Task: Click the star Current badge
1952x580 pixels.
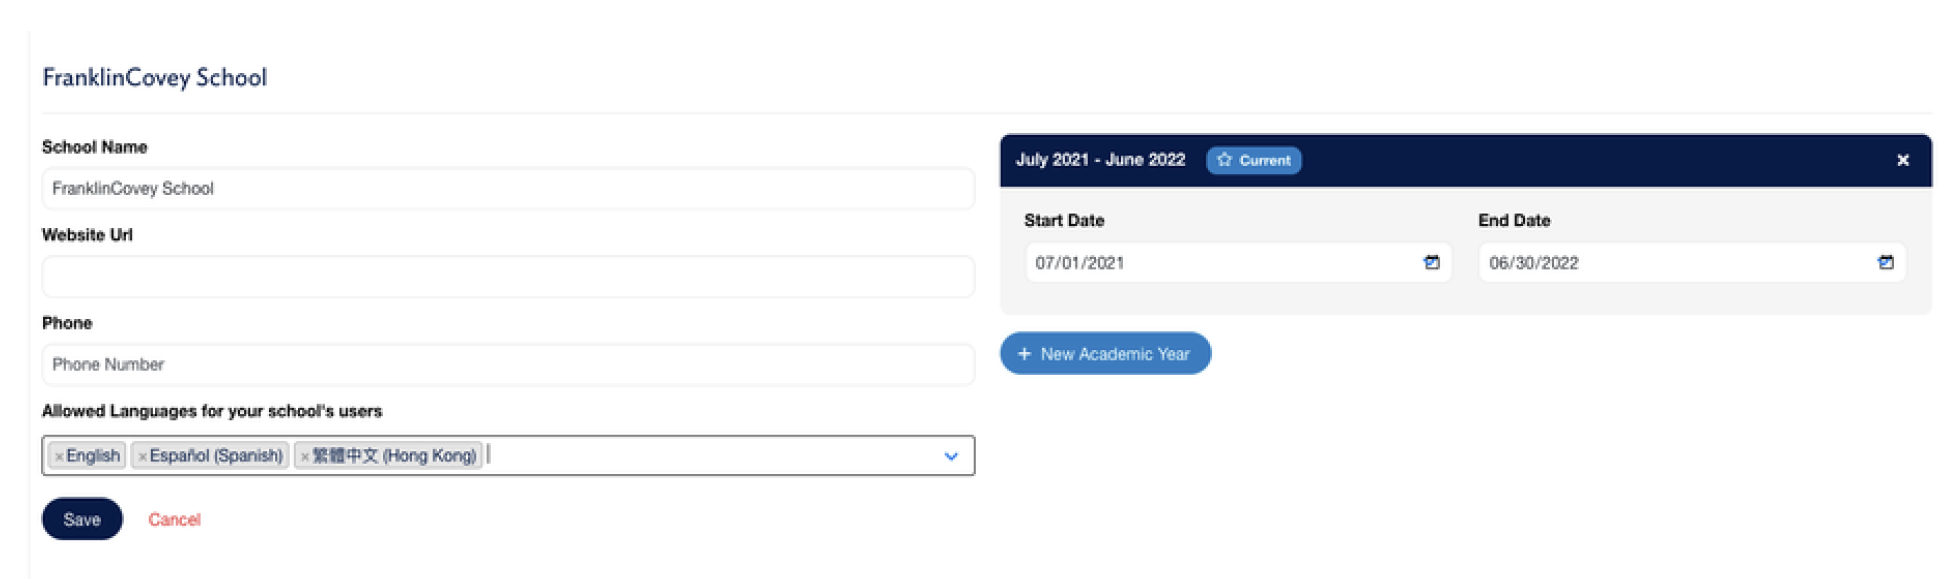Action: [x=1253, y=160]
